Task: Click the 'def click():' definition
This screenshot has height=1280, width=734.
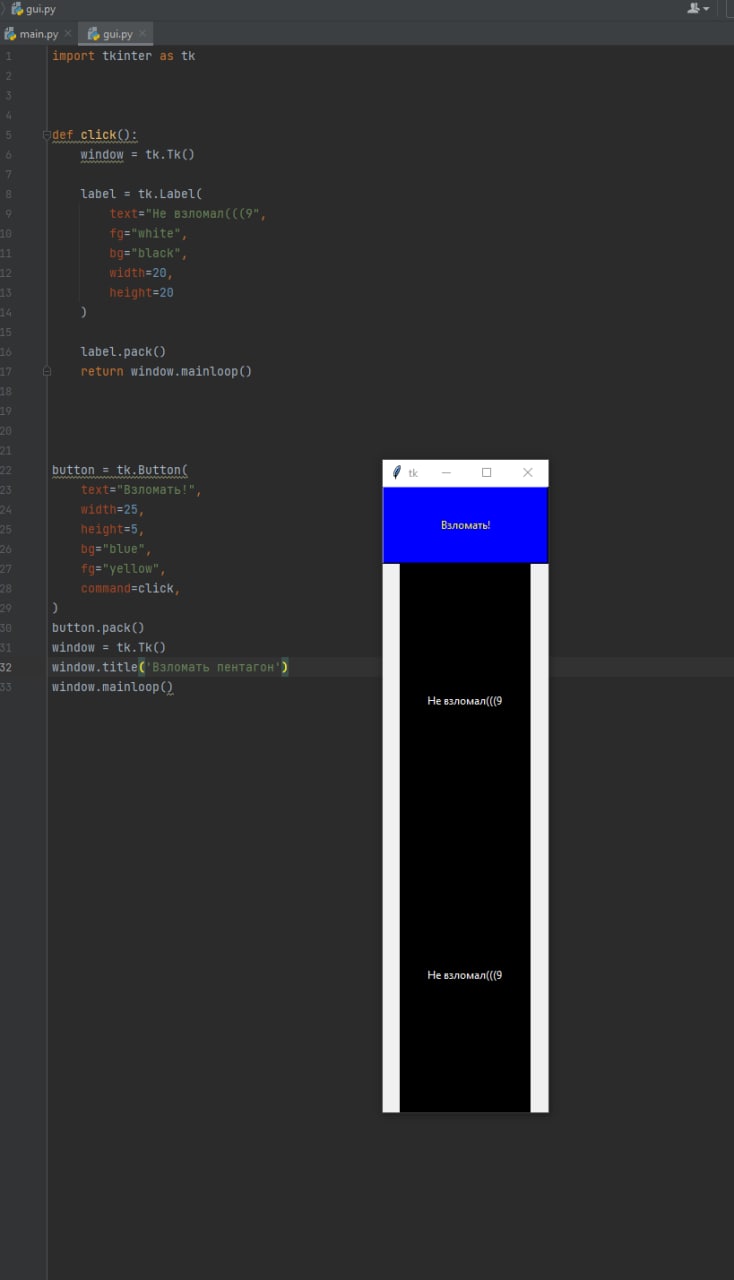Action: [95, 135]
